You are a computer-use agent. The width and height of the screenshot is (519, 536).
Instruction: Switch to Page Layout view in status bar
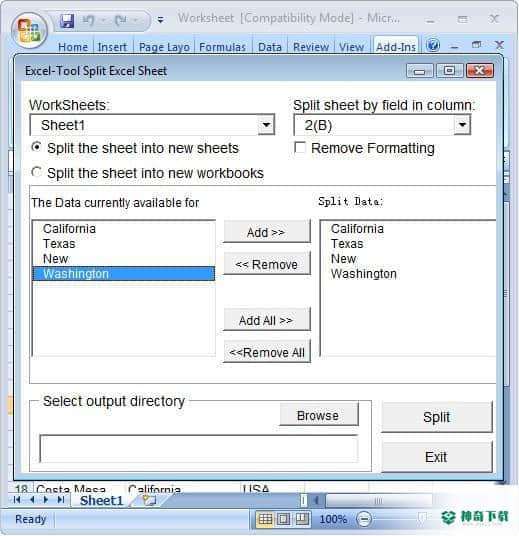[x=283, y=519]
